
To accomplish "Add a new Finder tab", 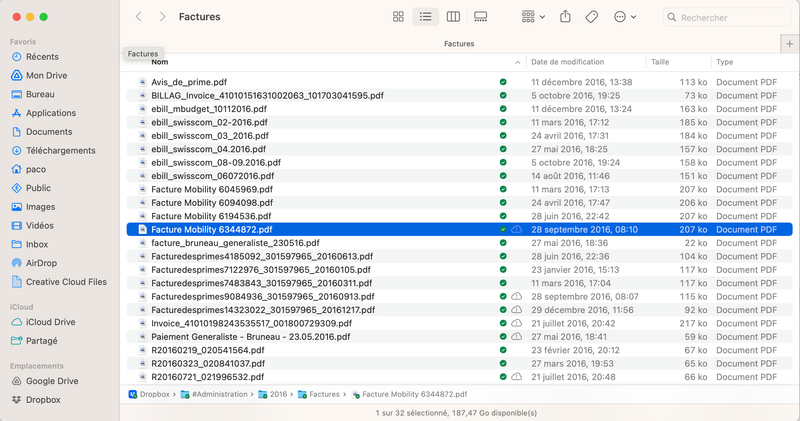I will coord(790,44).
